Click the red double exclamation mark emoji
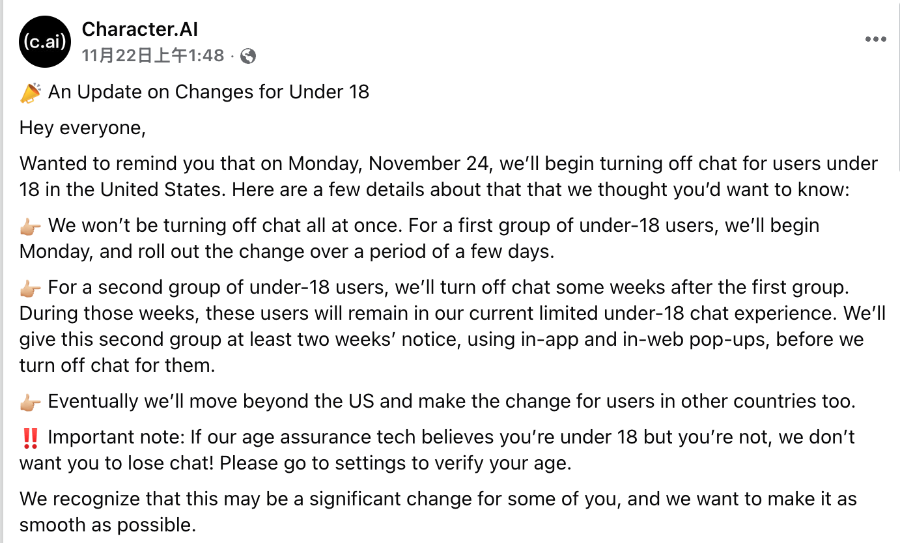 30,438
